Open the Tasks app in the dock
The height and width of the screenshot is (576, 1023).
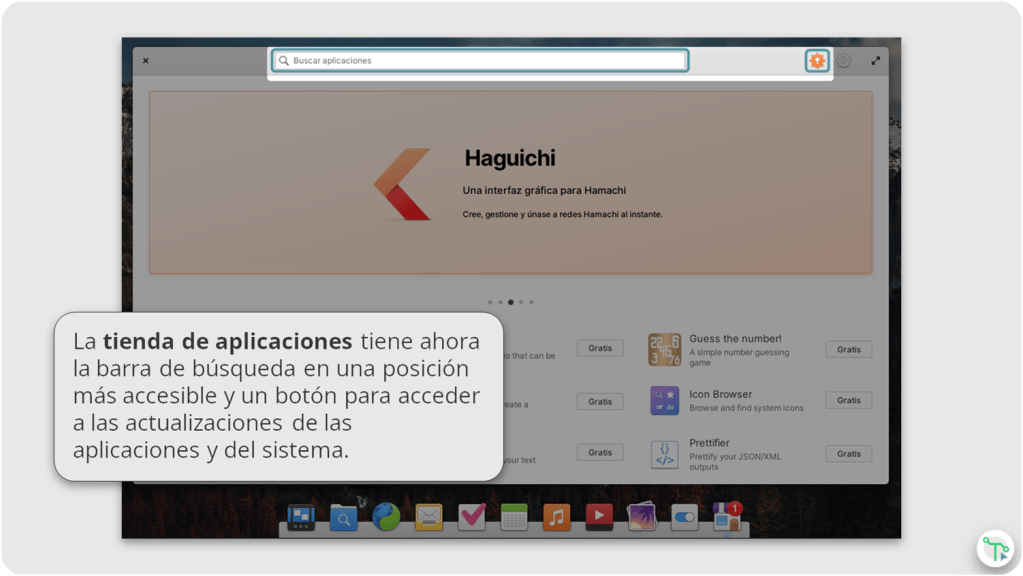pyautogui.click(x=472, y=517)
